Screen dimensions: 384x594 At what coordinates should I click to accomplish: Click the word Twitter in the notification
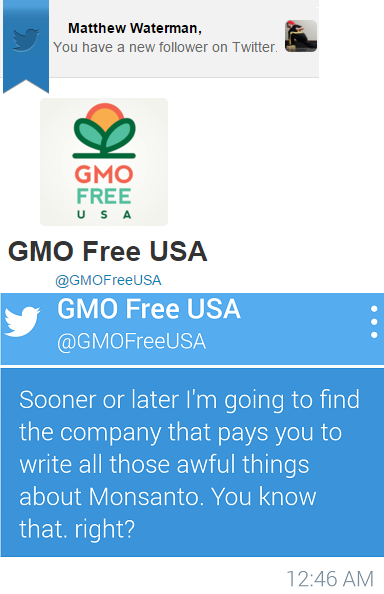click(255, 47)
